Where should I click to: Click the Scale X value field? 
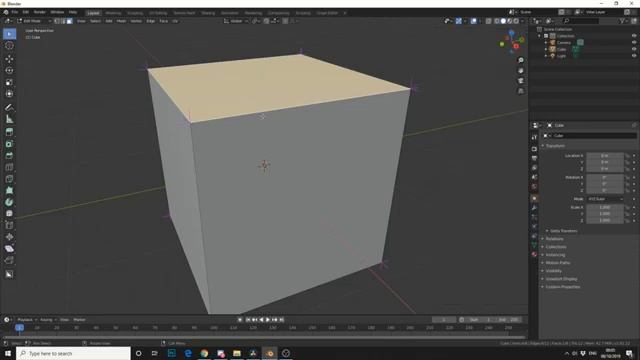(605, 207)
